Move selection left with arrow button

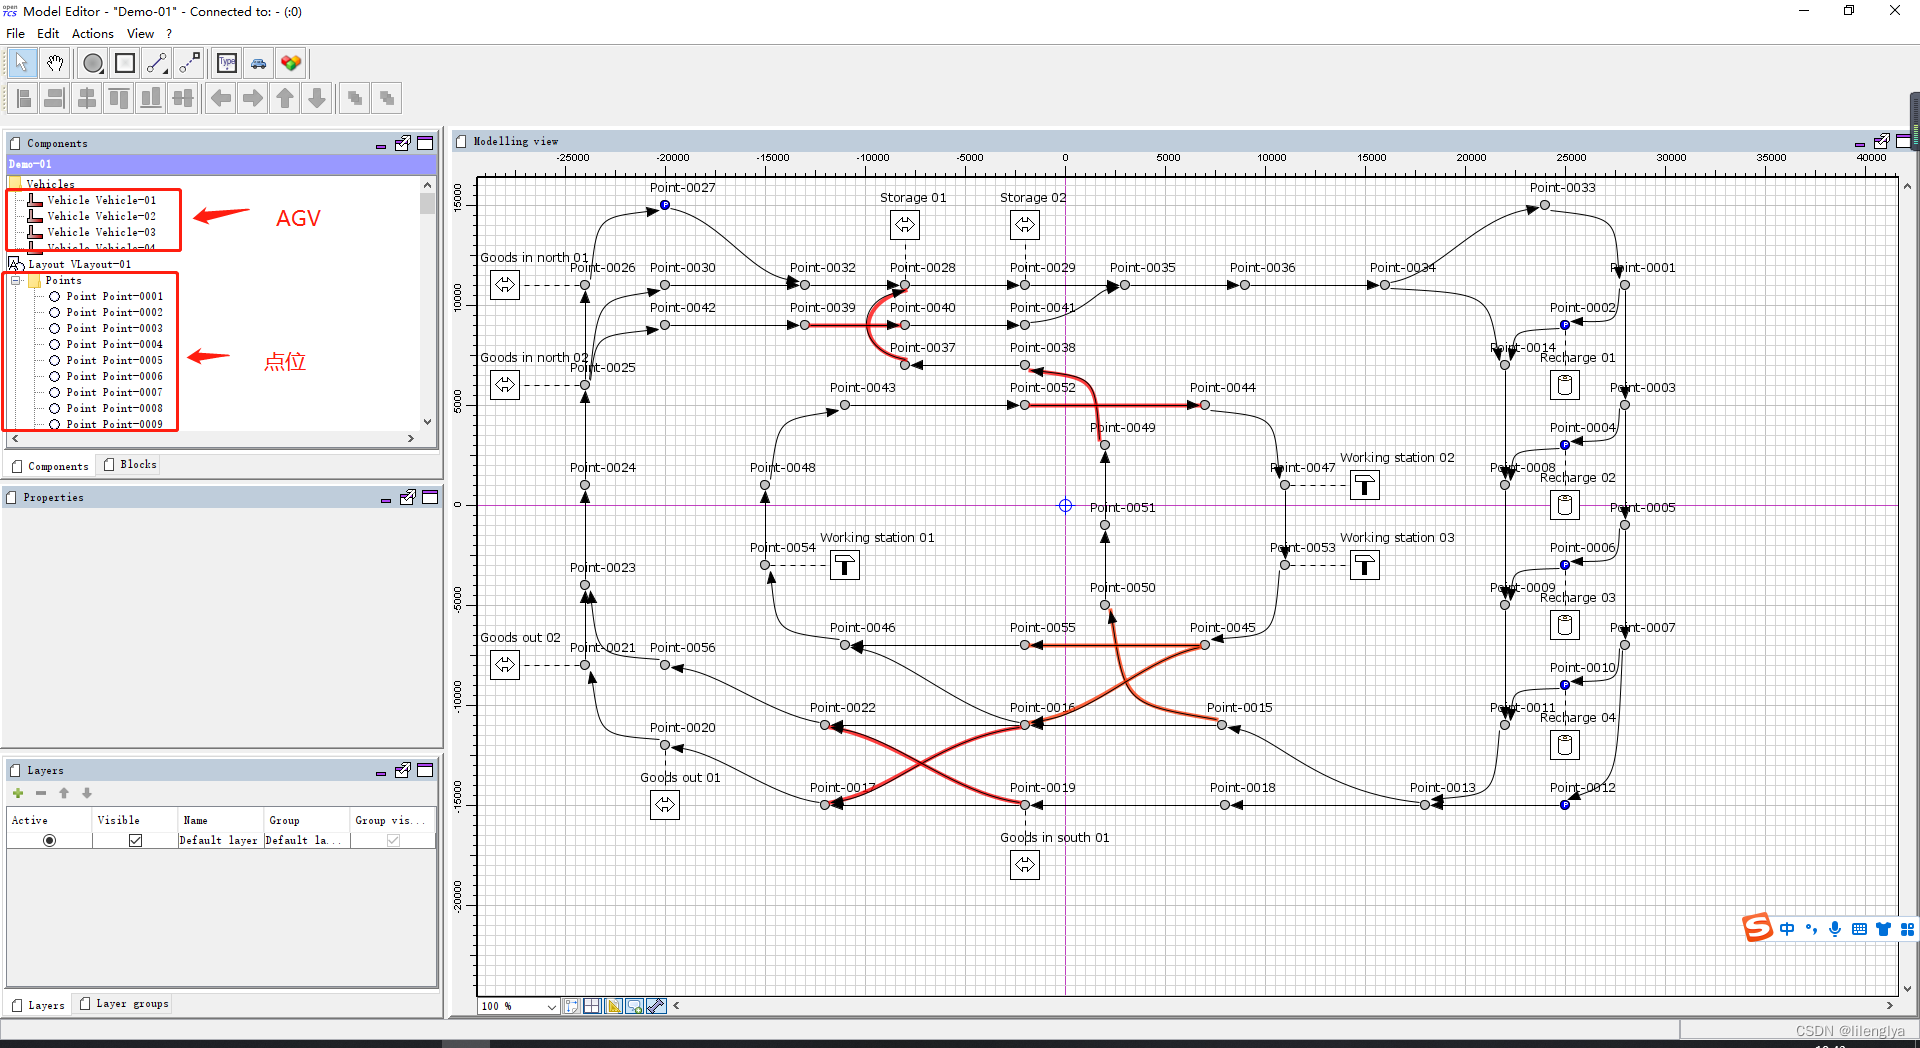click(x=221, y=98)
